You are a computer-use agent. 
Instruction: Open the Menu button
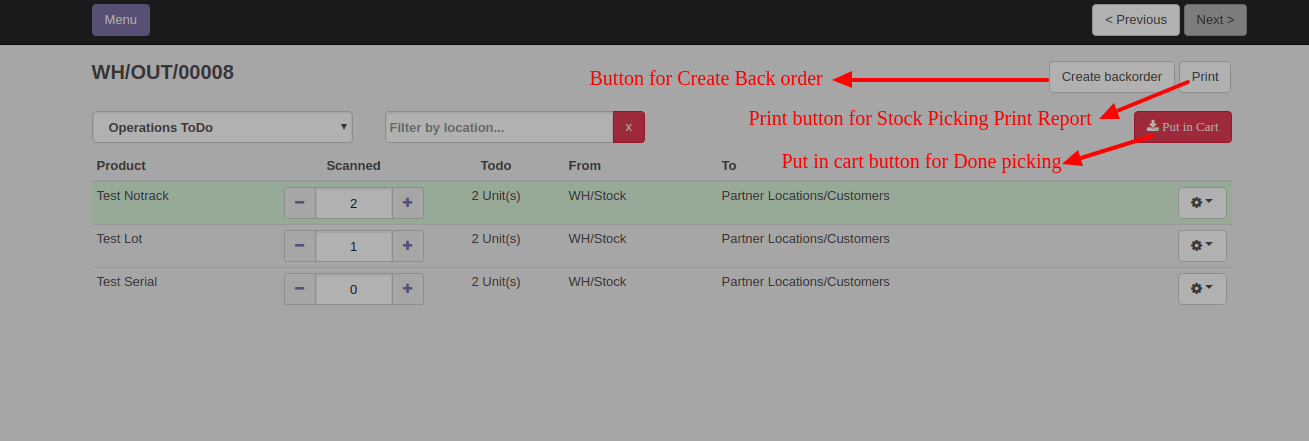click(121, 20)
